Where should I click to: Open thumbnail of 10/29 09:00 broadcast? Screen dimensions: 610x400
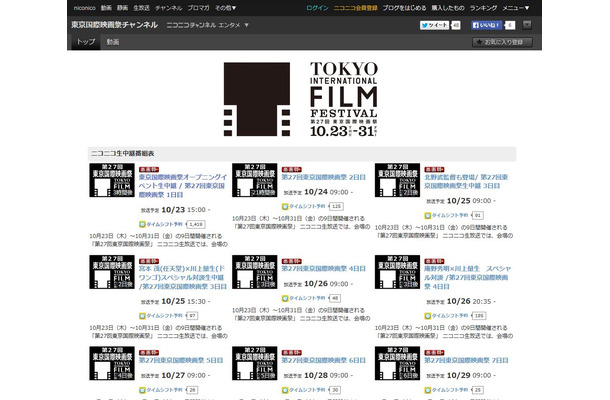pyautogui.click(x=398, y=363)
